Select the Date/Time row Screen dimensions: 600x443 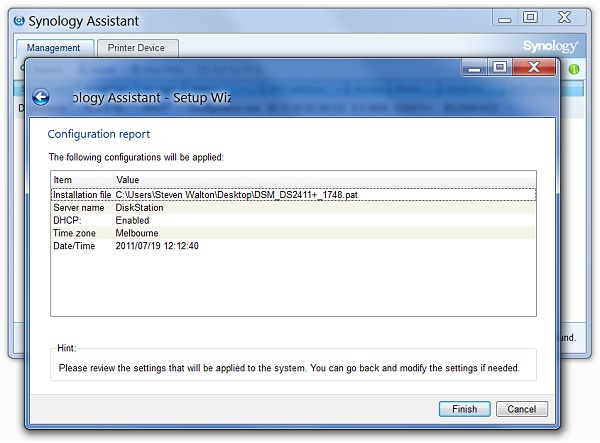coord(293,246)
